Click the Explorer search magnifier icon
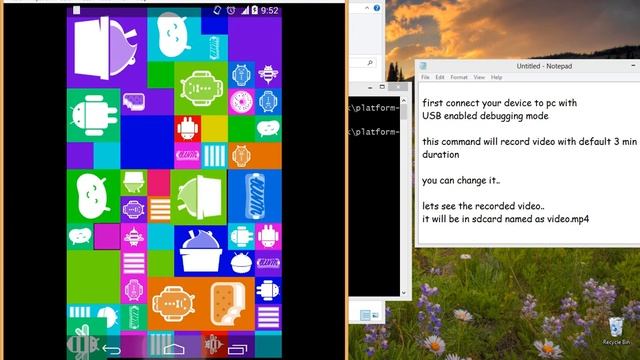This screenshot has height=360, width=640. [x=370, y=62]
